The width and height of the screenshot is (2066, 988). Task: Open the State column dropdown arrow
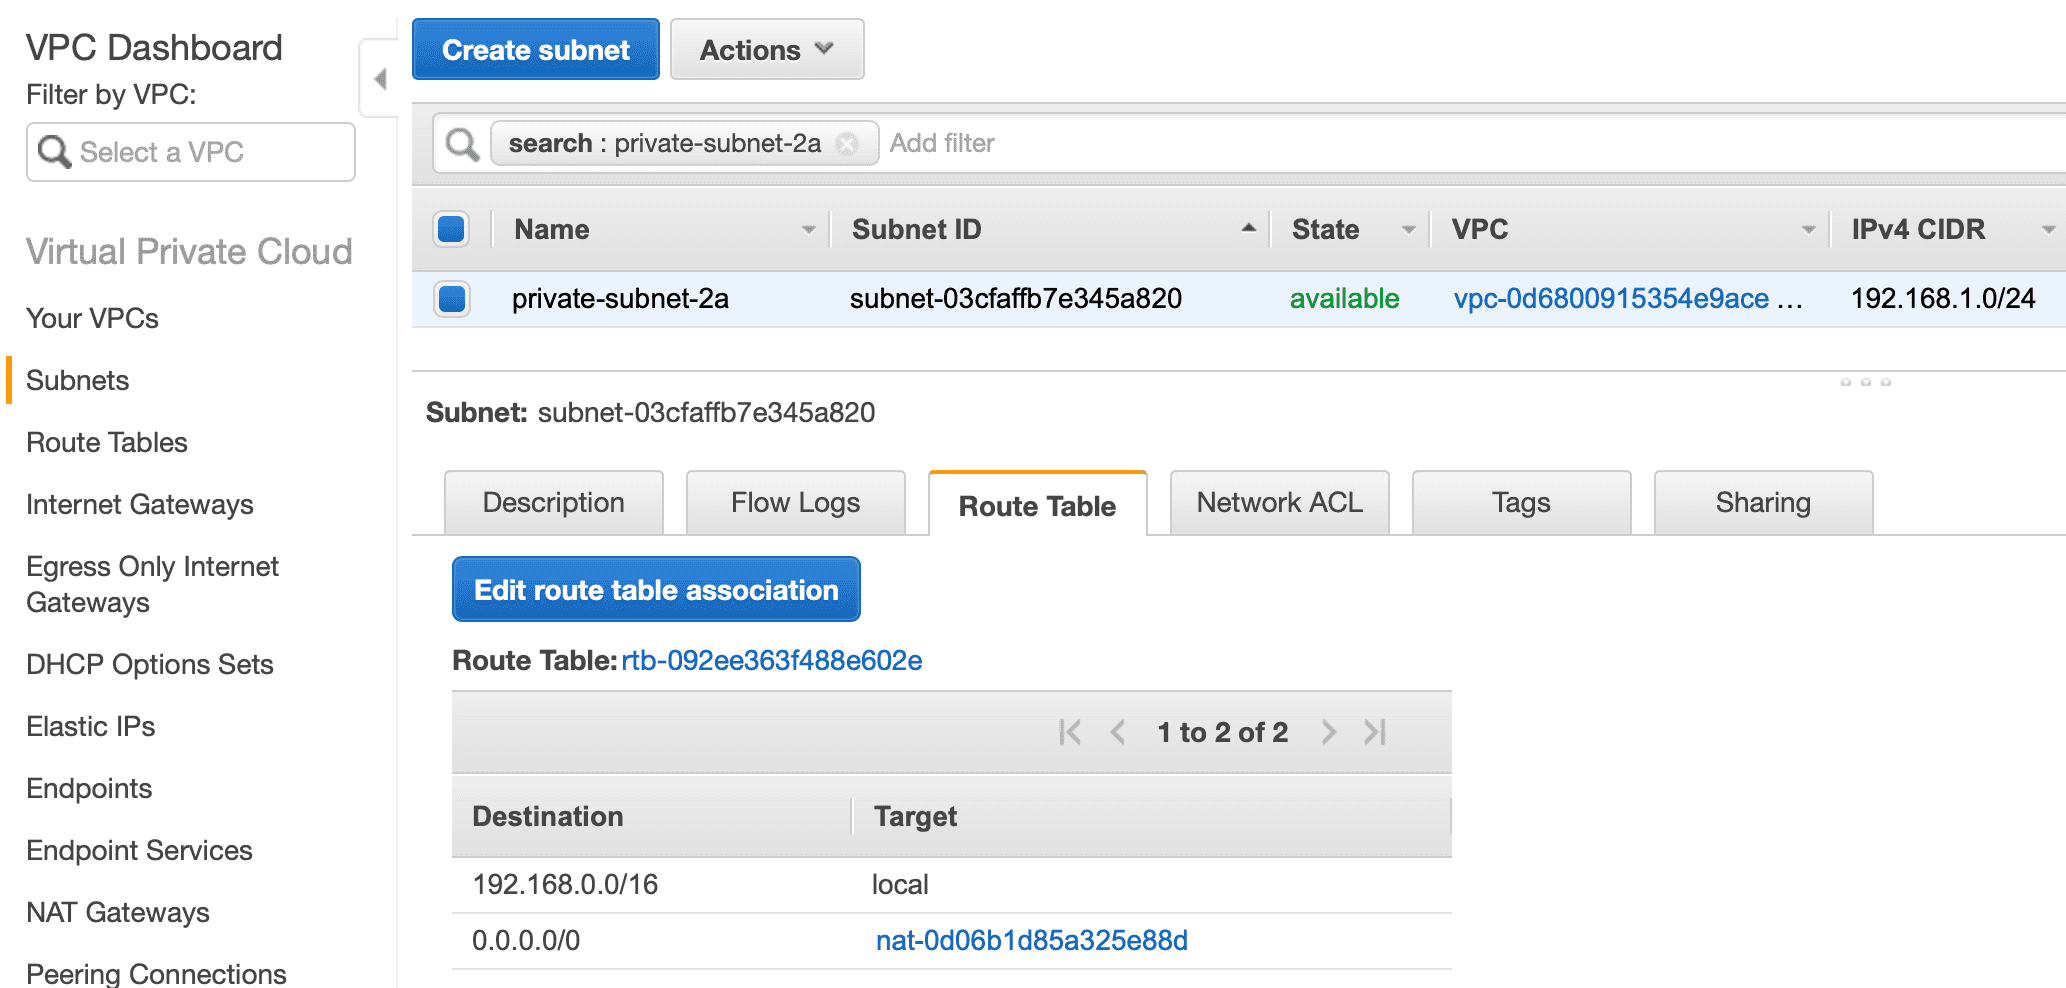pos(1408,230)
